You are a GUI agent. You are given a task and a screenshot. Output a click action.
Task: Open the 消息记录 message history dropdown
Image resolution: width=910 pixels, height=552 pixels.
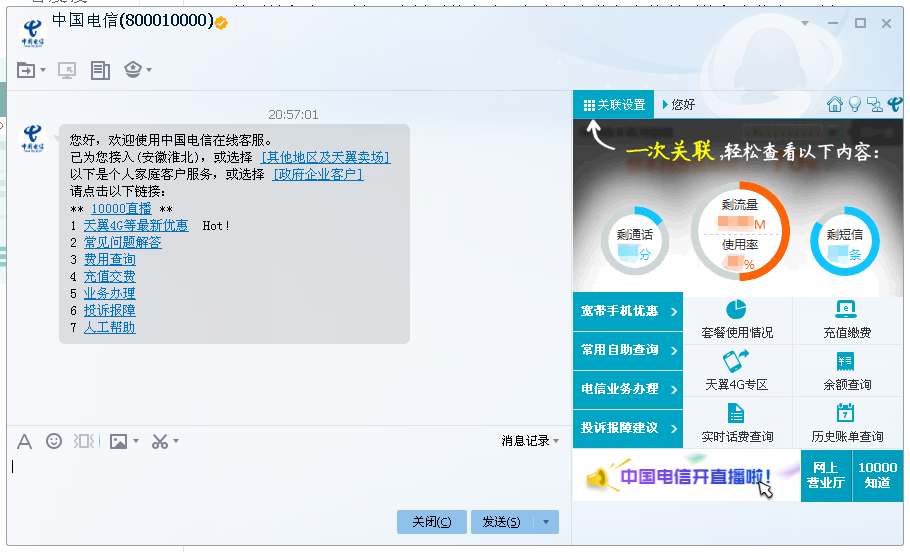[530, 441]
